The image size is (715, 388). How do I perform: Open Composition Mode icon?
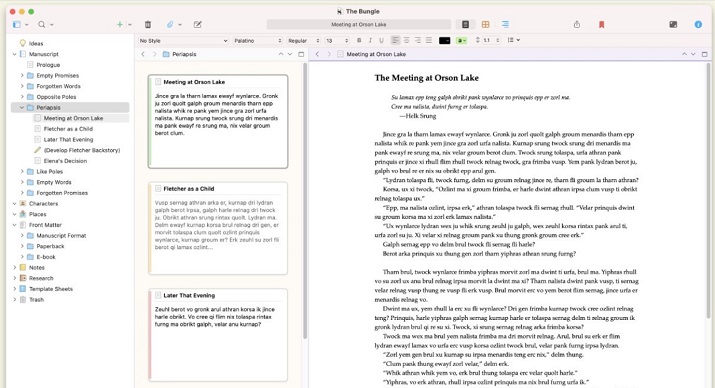tap(673, 25)
